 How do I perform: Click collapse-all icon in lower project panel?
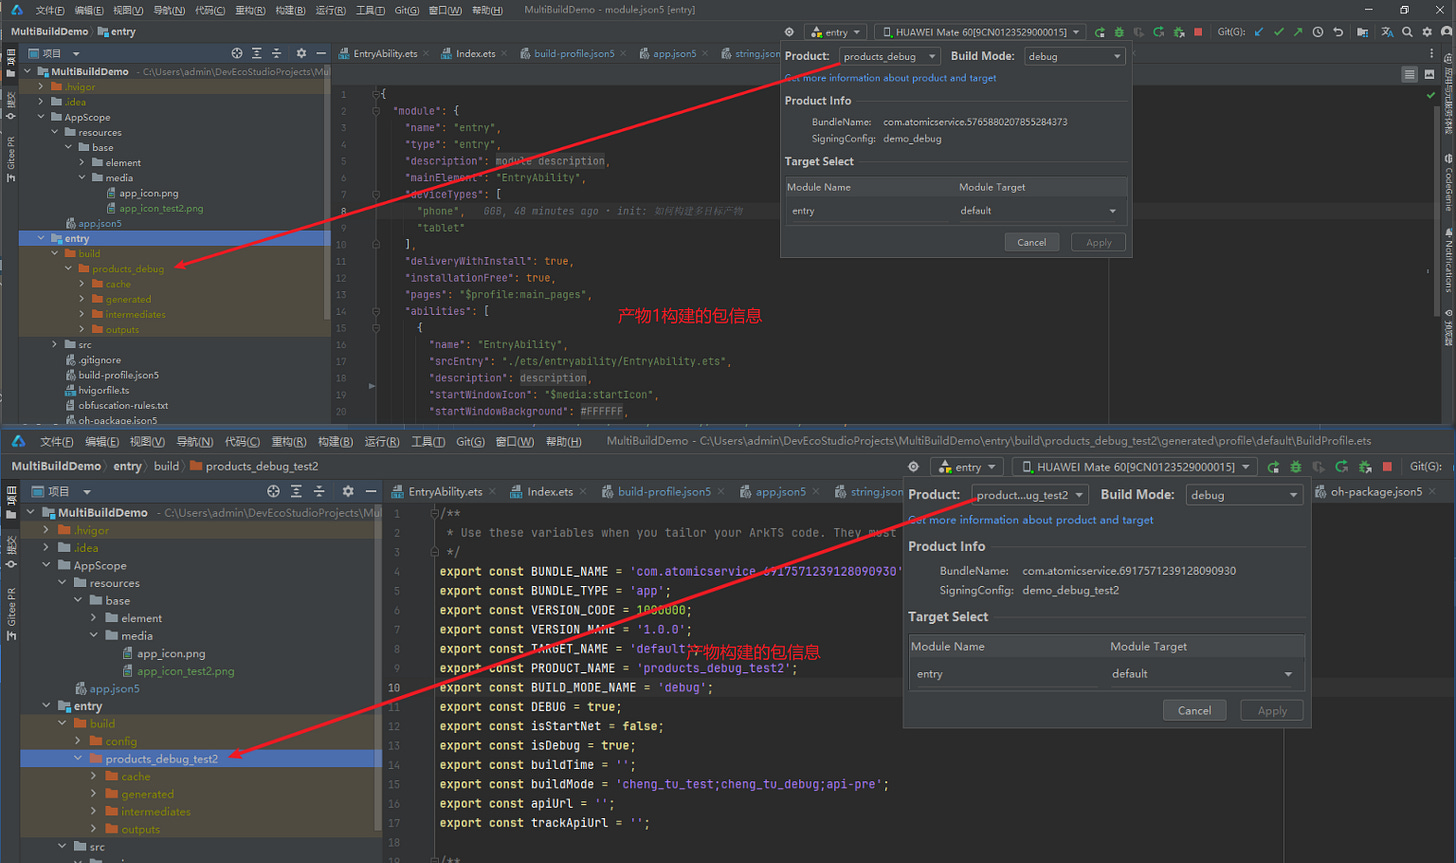click(319, 491)
